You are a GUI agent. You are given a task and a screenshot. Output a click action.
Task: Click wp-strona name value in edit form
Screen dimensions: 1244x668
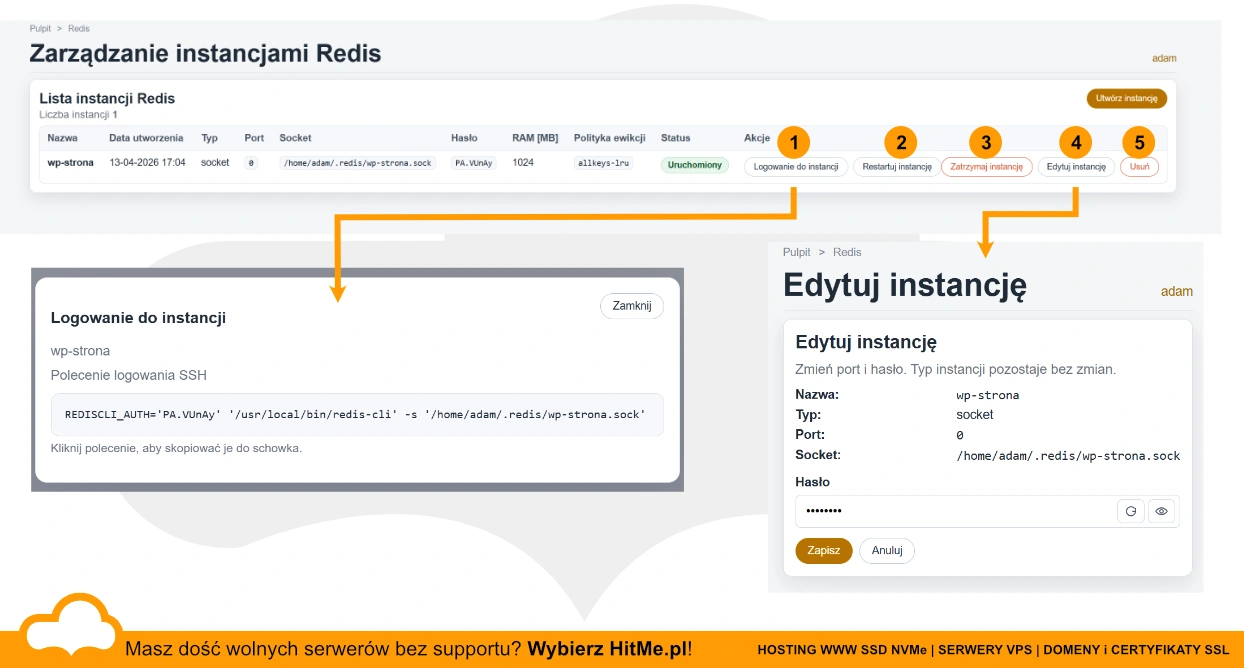pyautogui.click(x=987, y=395)
